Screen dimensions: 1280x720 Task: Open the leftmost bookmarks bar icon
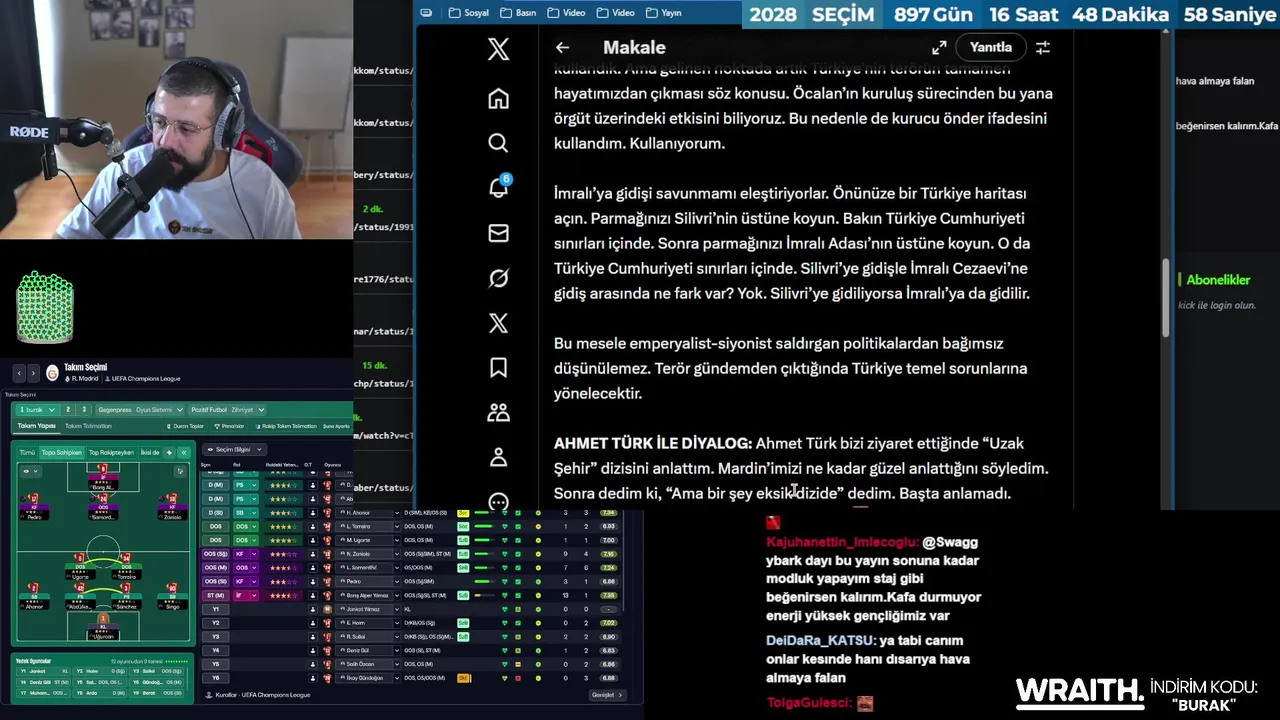(x=427, y=13)
